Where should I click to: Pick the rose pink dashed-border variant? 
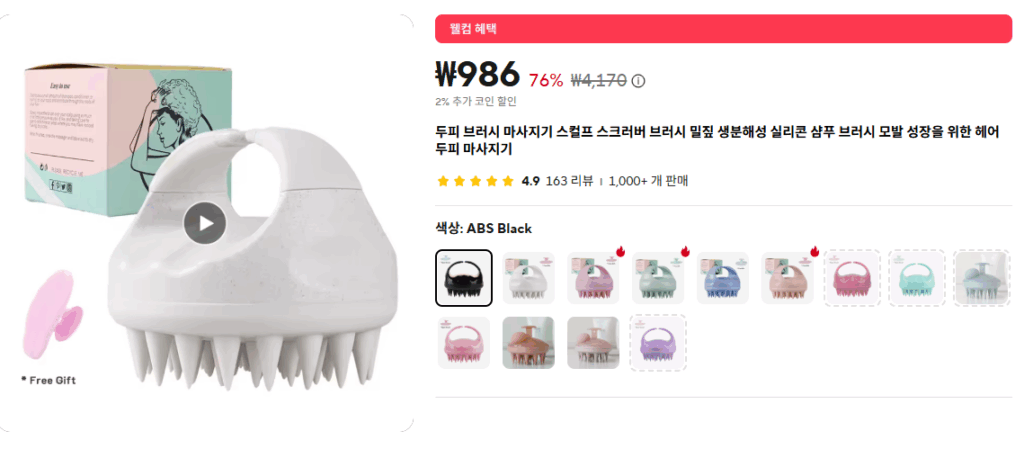click(x=852, y=278)
